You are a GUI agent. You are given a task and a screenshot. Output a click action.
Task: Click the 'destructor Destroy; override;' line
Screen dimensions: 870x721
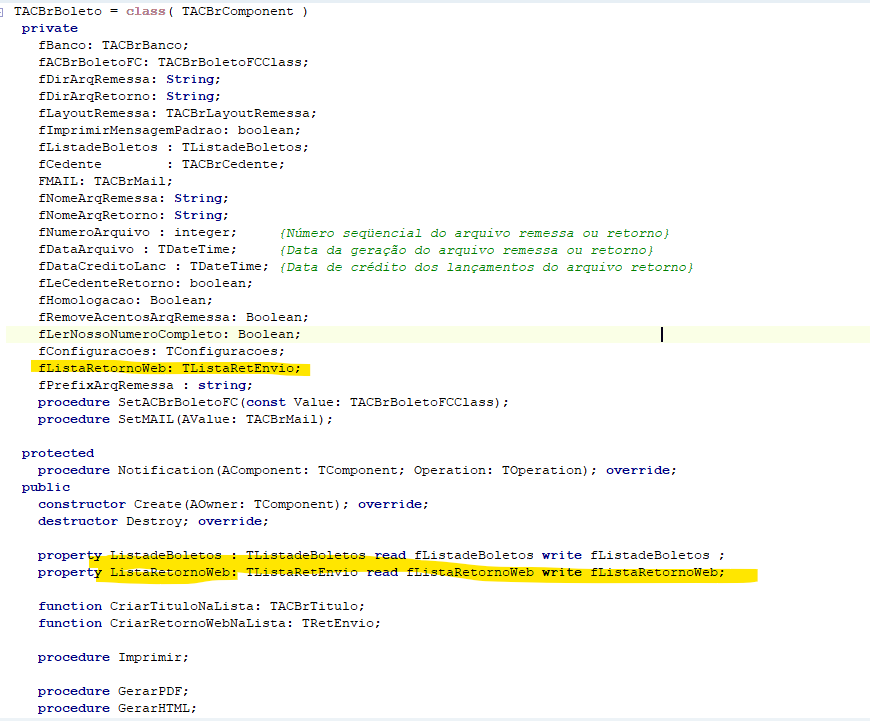pyautogui.click(x=153, y=521)
